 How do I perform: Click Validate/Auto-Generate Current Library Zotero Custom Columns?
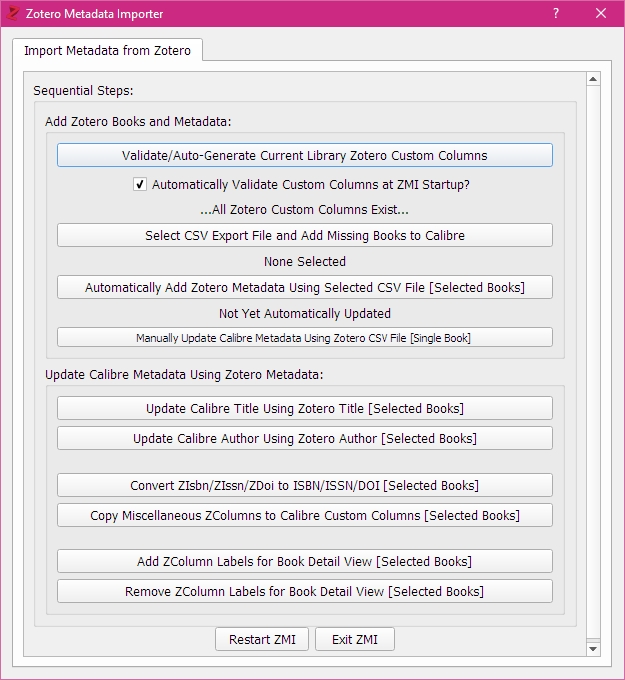click(x=304, y=155)
